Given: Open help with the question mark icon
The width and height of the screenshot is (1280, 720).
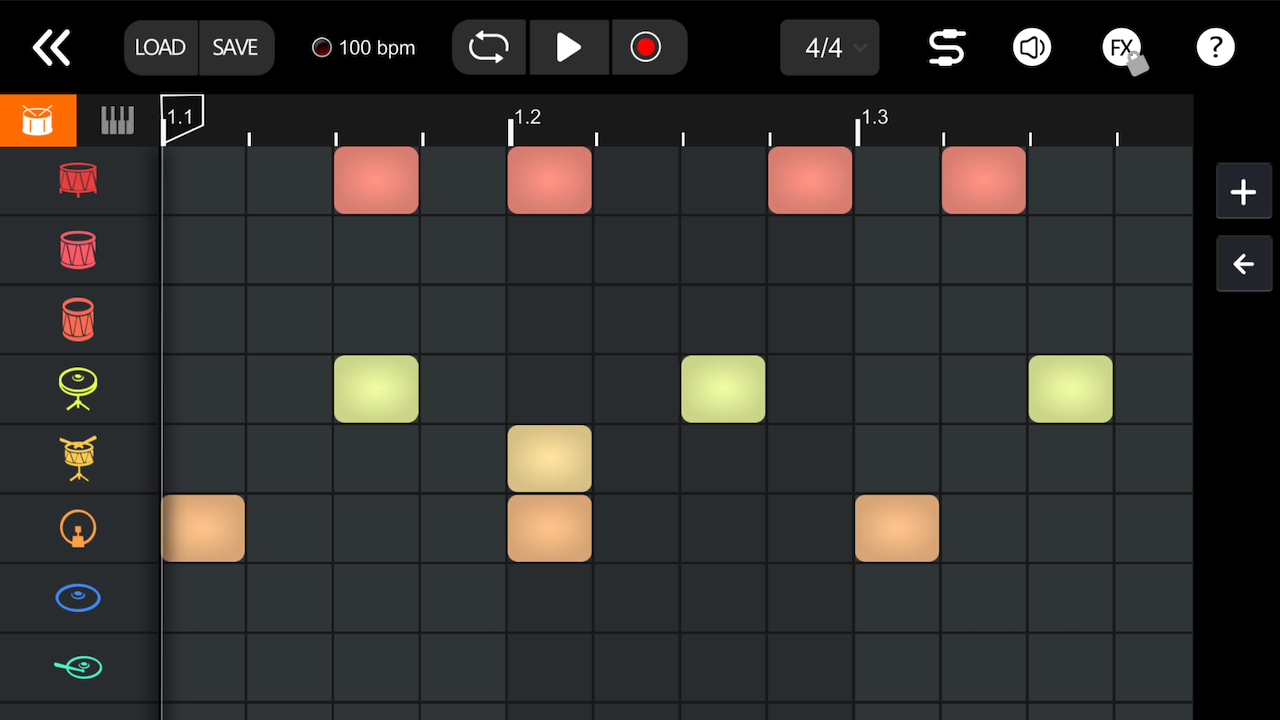Looking at the screenshot, I should pyautogui.click(x=1215, y=47).
